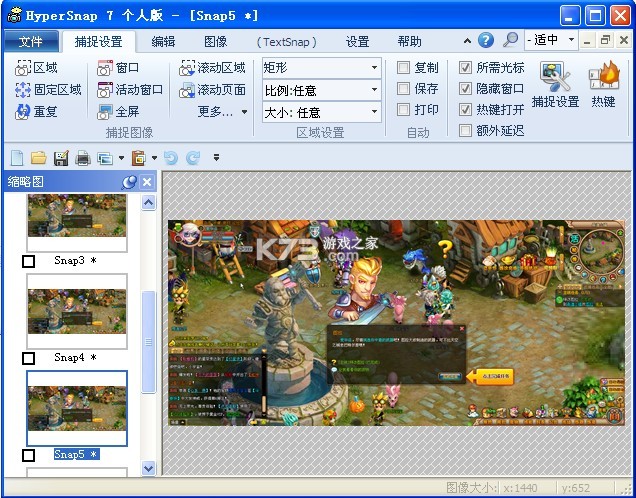Switch to the 捕捉设置 tab
The width and height of the screenshot is (636, 498).
pyautogui.click(x=99, y=41)
